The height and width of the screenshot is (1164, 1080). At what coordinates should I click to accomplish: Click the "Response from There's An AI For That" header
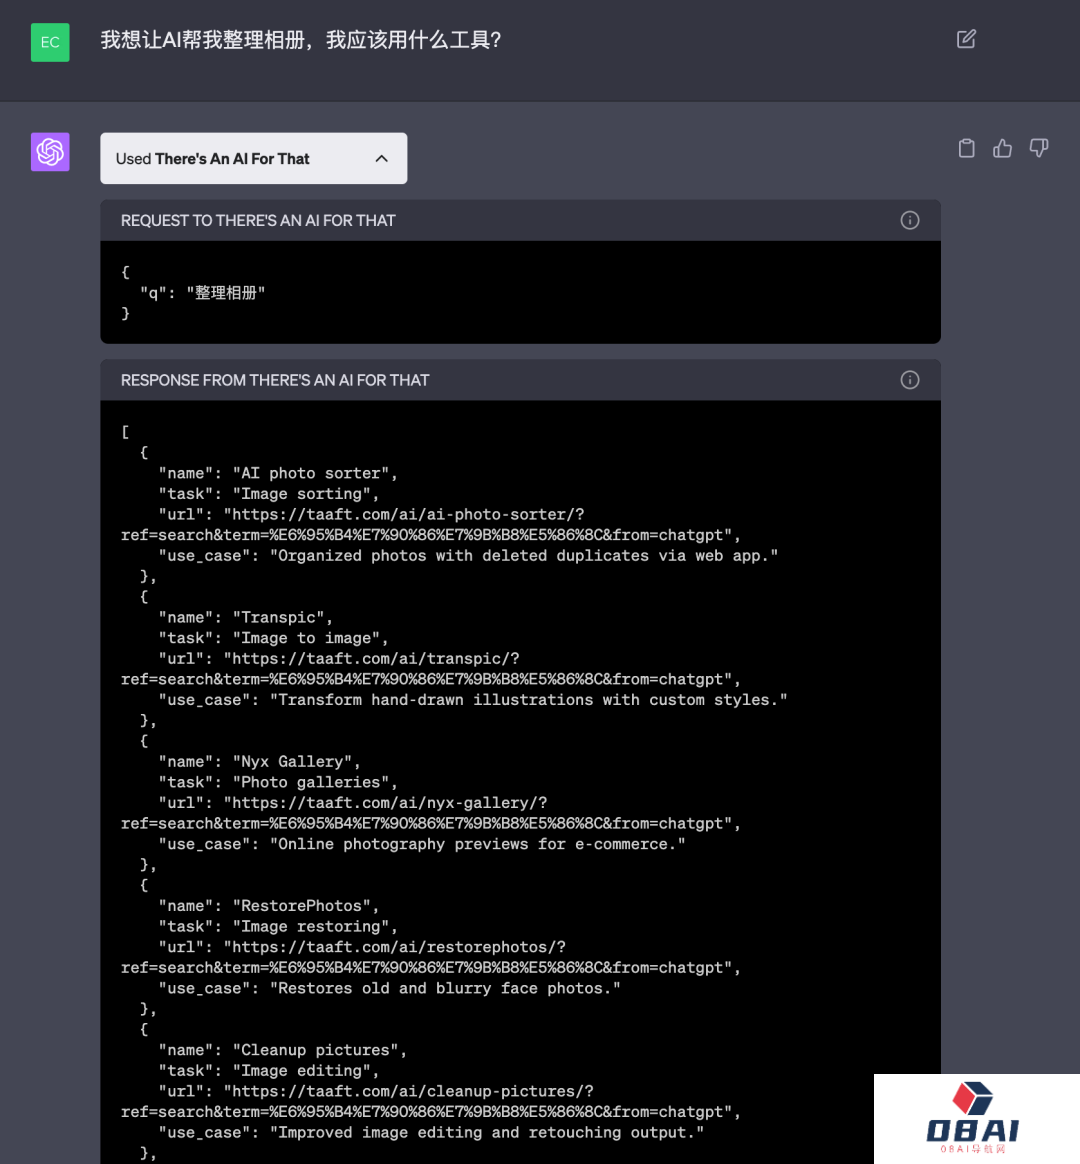pyautogui.click(x=275, y=381)
